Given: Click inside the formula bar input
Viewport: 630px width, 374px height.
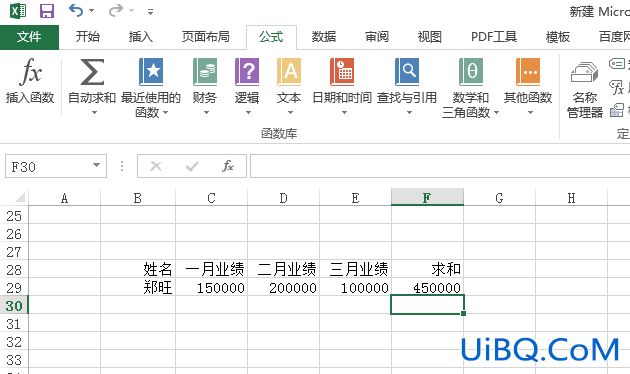Looking at the screenshot, I should (440, 166).
